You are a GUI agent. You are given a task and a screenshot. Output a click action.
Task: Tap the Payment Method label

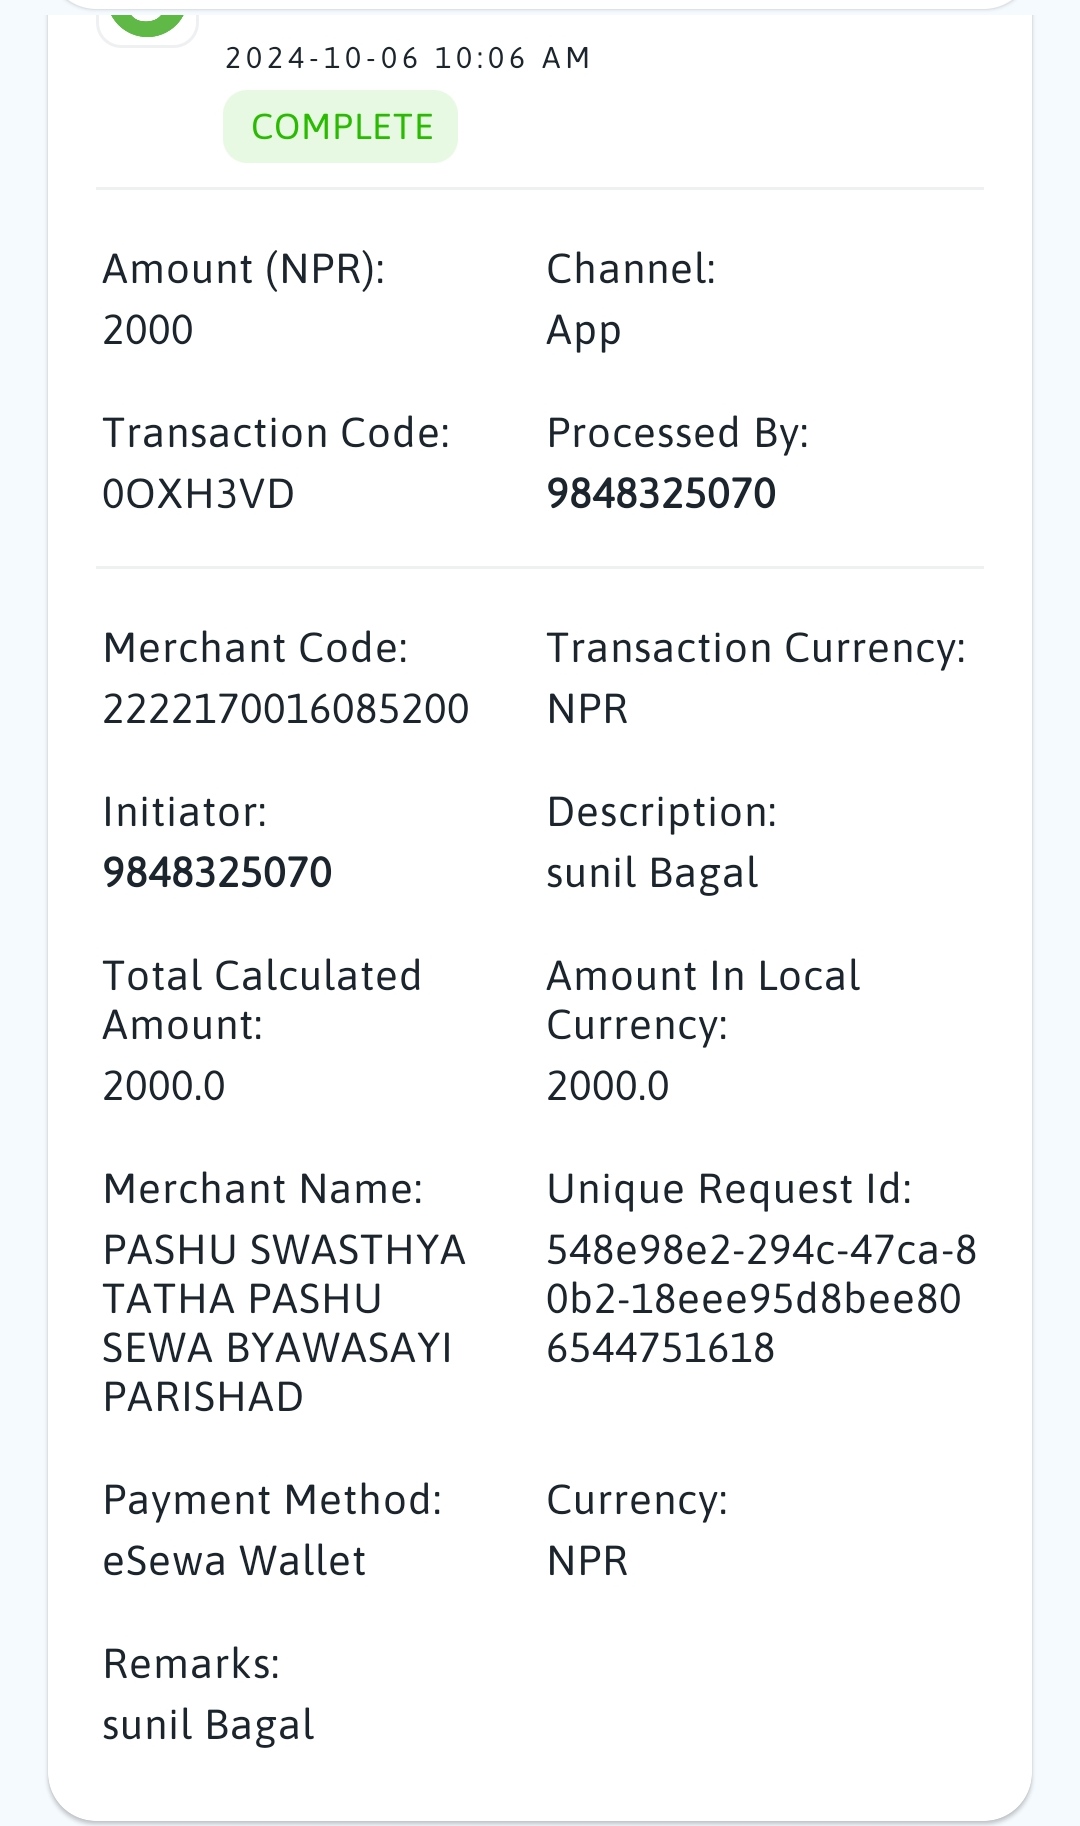pos(272,1500)
